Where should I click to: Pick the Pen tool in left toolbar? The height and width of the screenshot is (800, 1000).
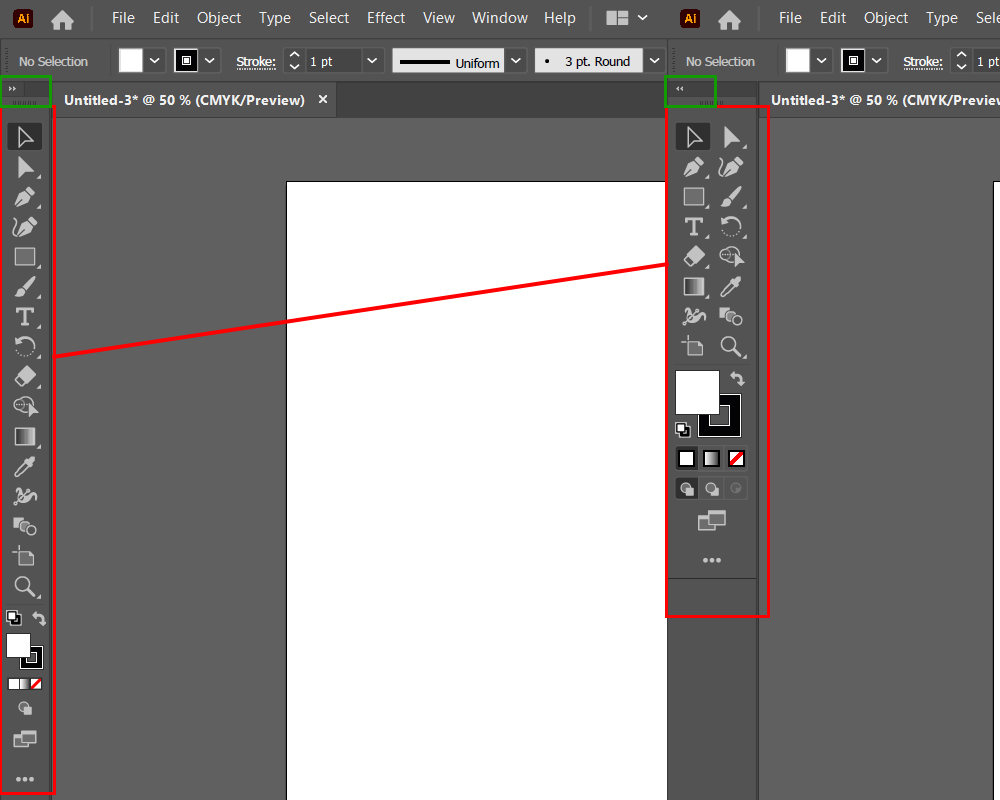(25, 197)
